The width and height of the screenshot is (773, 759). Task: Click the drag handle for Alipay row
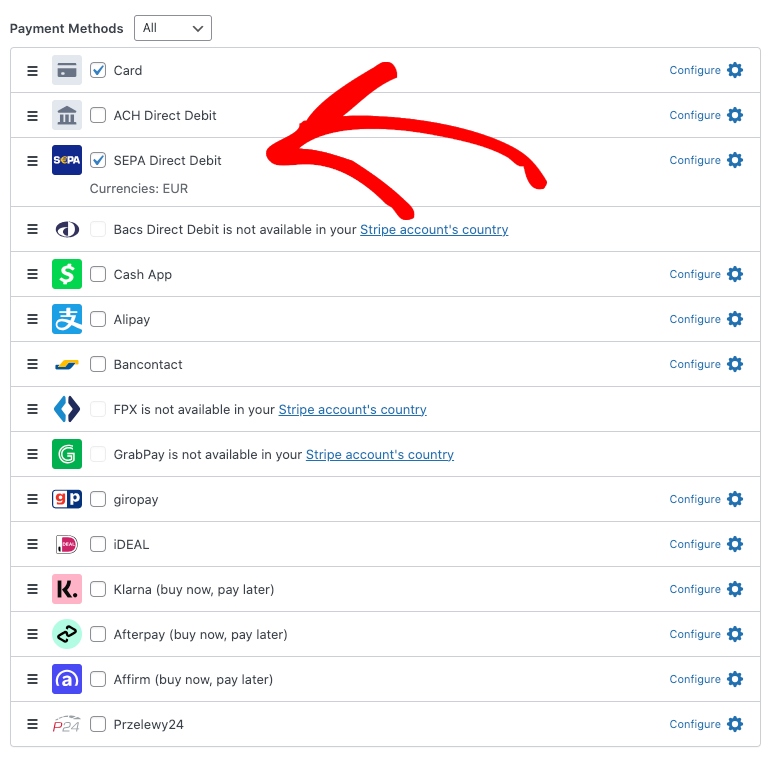tap(32, 319)
